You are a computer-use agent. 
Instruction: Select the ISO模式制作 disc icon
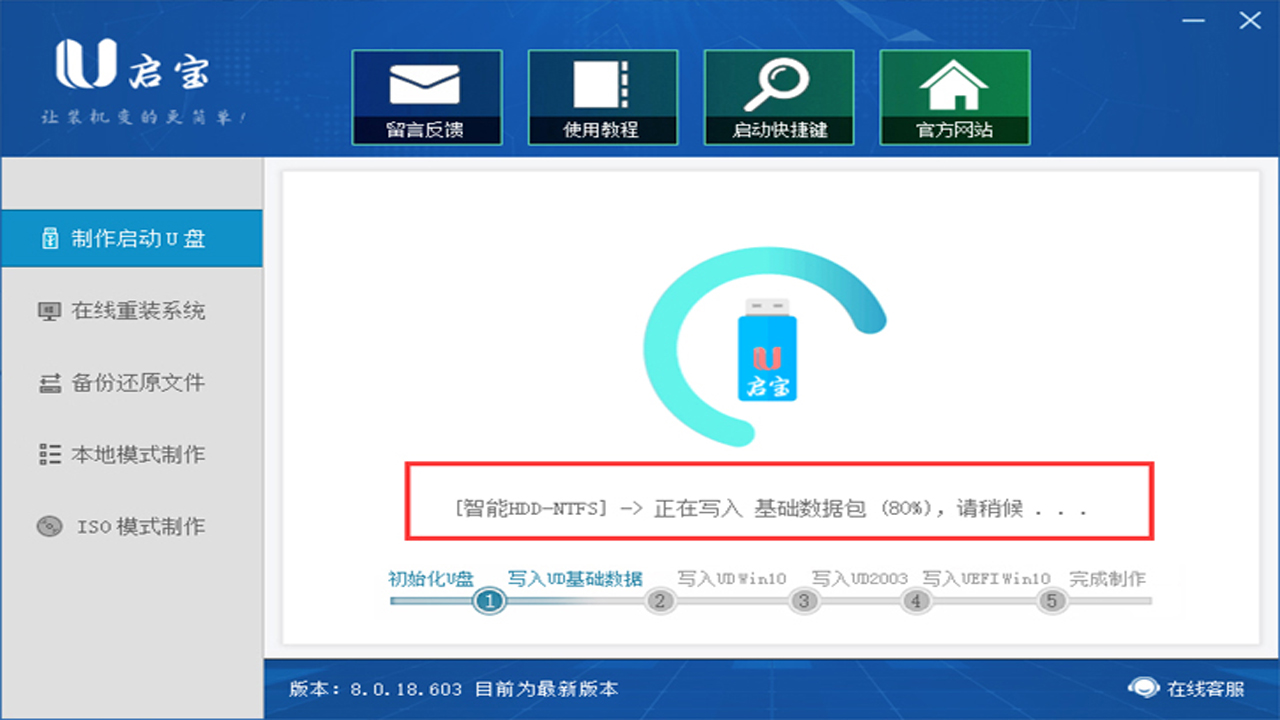[x=49, y=527]
